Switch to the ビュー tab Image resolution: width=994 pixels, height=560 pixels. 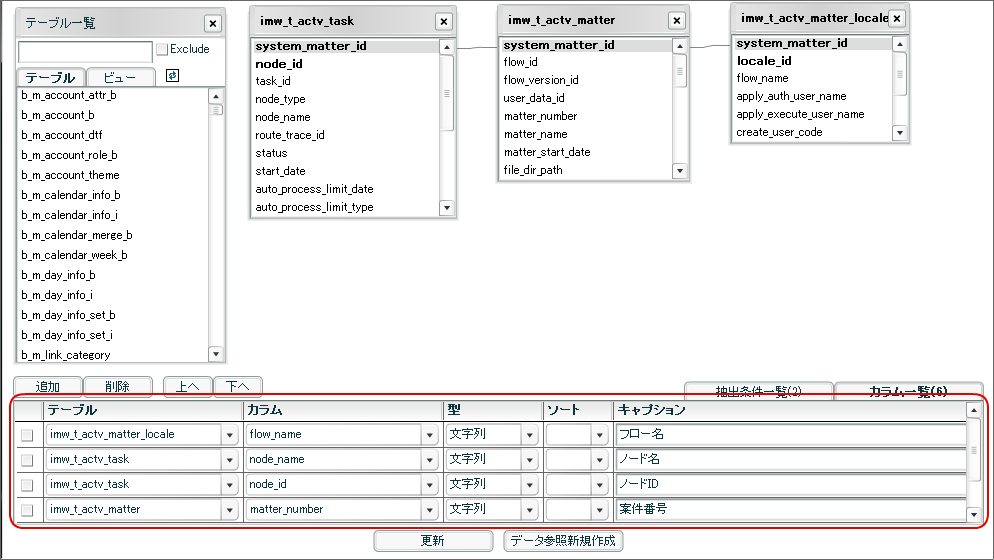pos(120,77)
